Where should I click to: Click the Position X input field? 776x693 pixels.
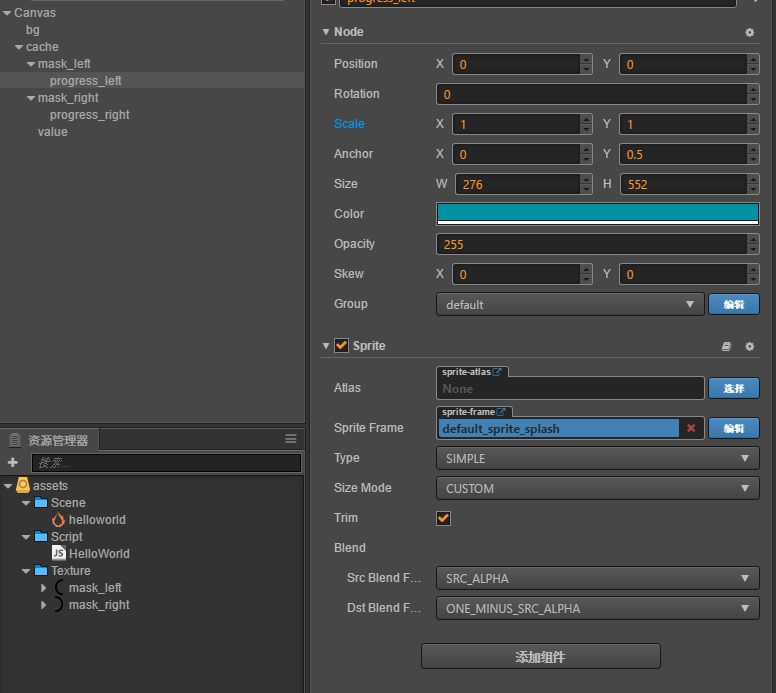coord(516,64)
